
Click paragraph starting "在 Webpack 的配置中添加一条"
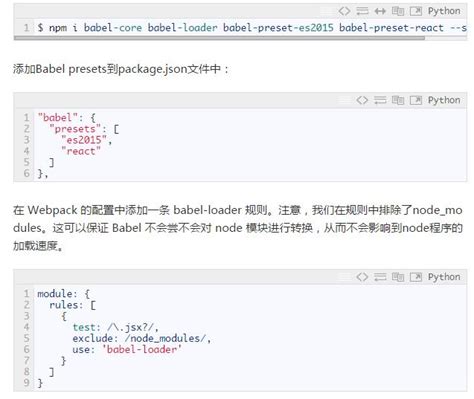tap(238, 228)
